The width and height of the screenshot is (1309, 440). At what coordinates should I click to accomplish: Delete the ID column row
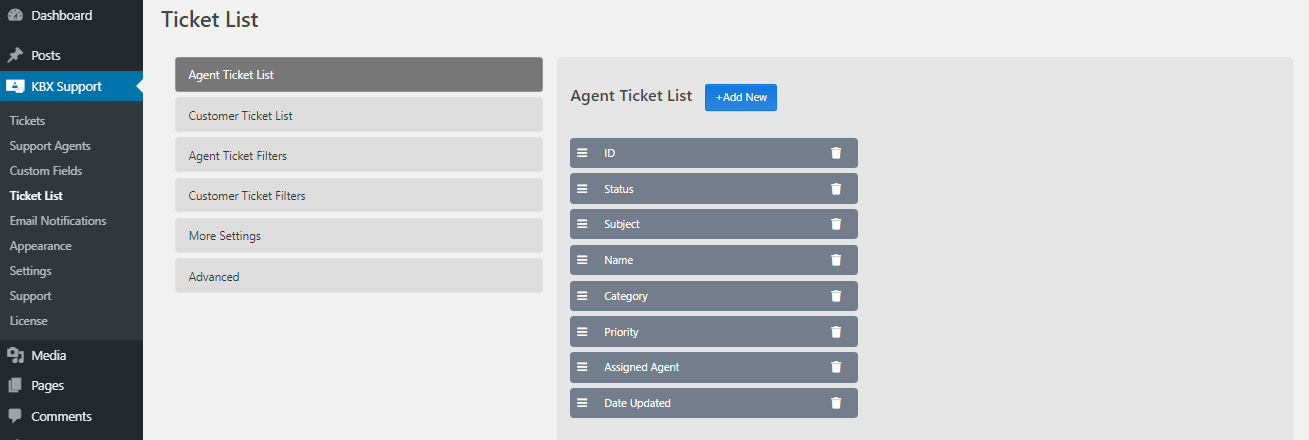(836, 153)
